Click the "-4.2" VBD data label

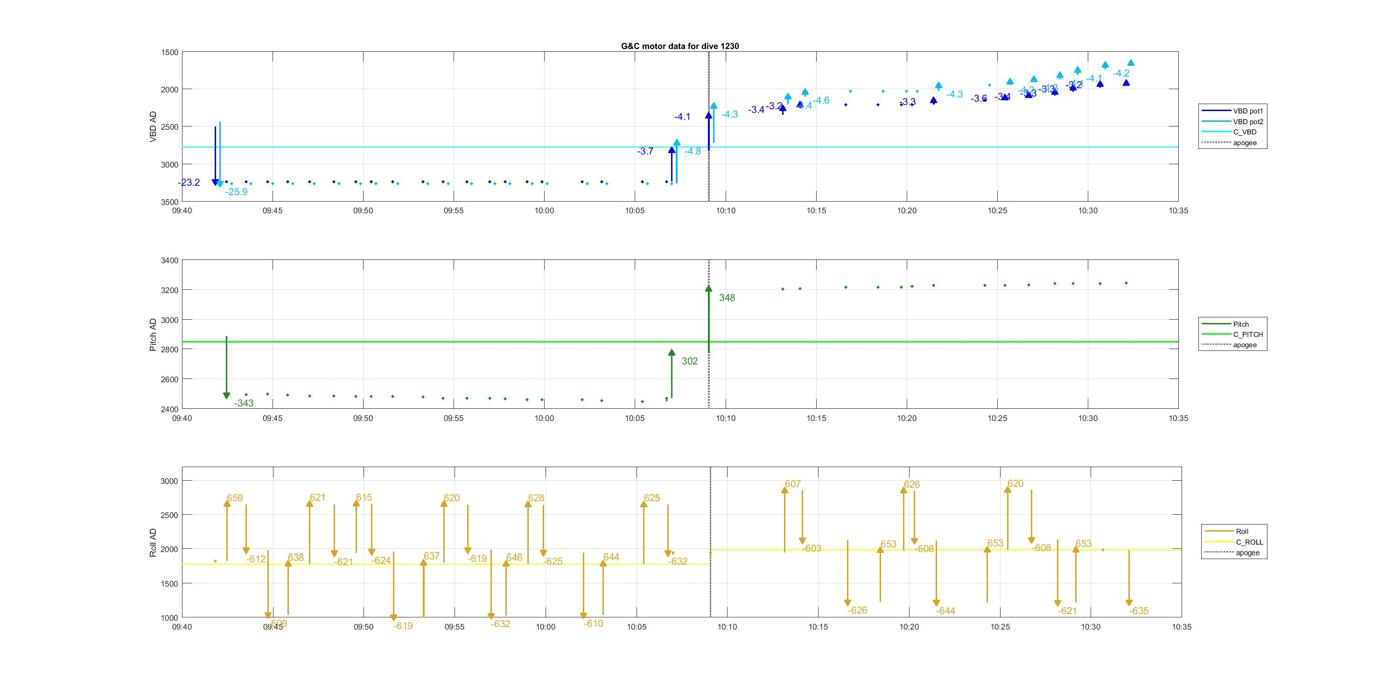(x=1122, y=73)
